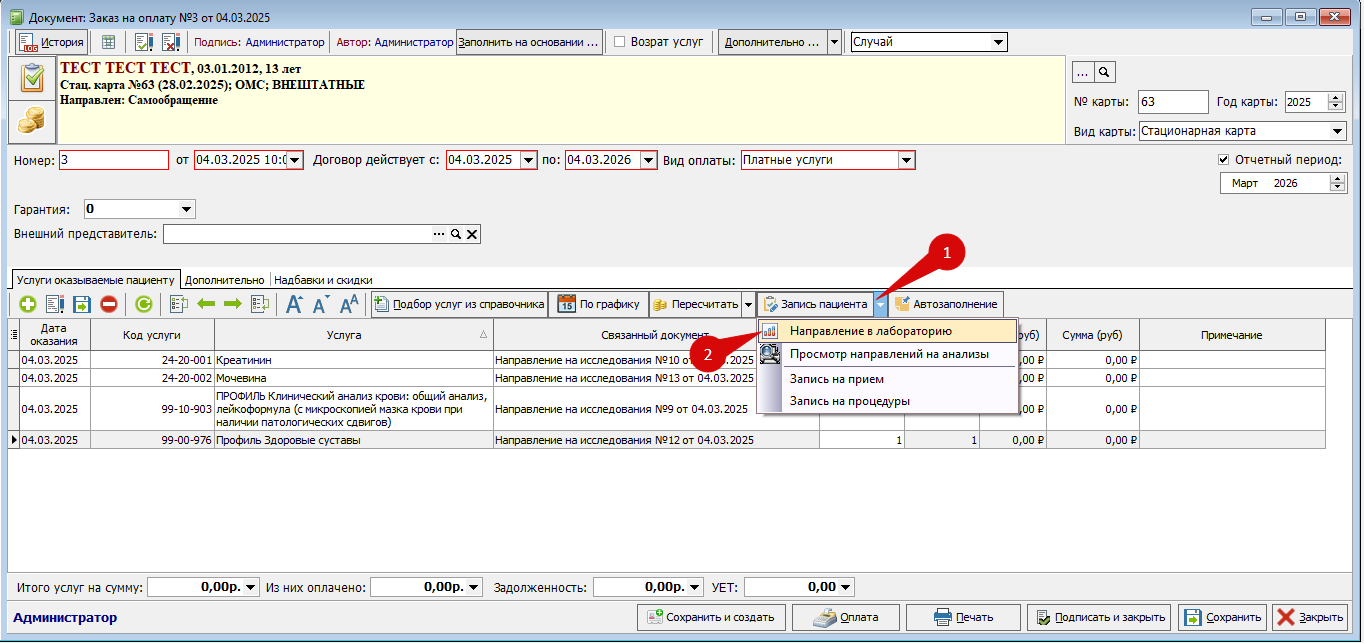This screenshot has height=643, width=1364.
Task: Click the green plus add-service icon
Action: [27, 304]
